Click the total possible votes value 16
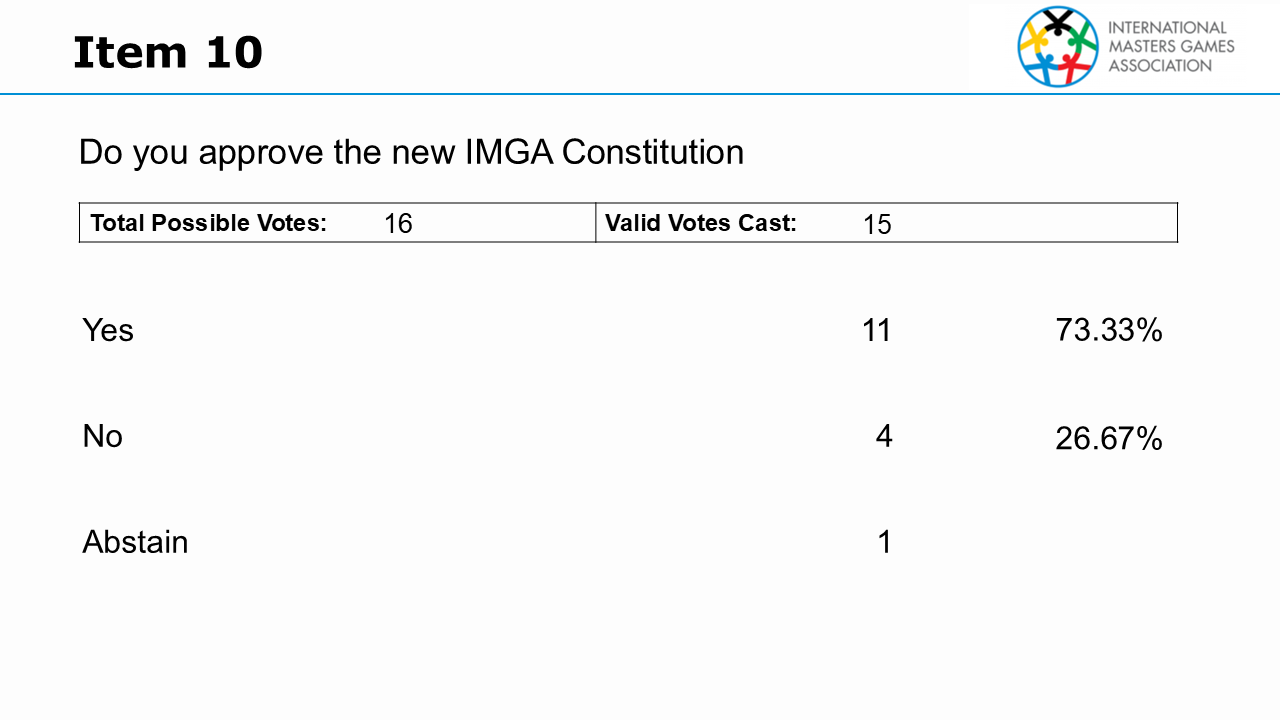The width and height of the screenshot is (1280, 720). coord(398,224)
